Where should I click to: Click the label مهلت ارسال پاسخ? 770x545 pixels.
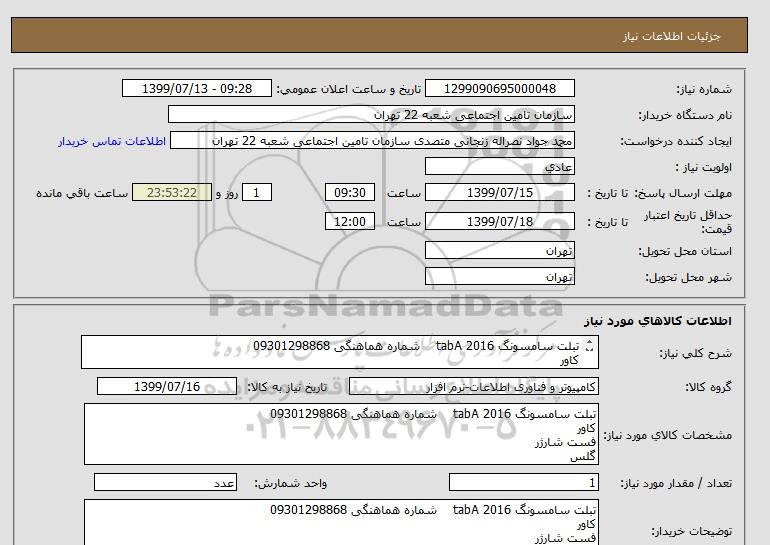(684, 193)
